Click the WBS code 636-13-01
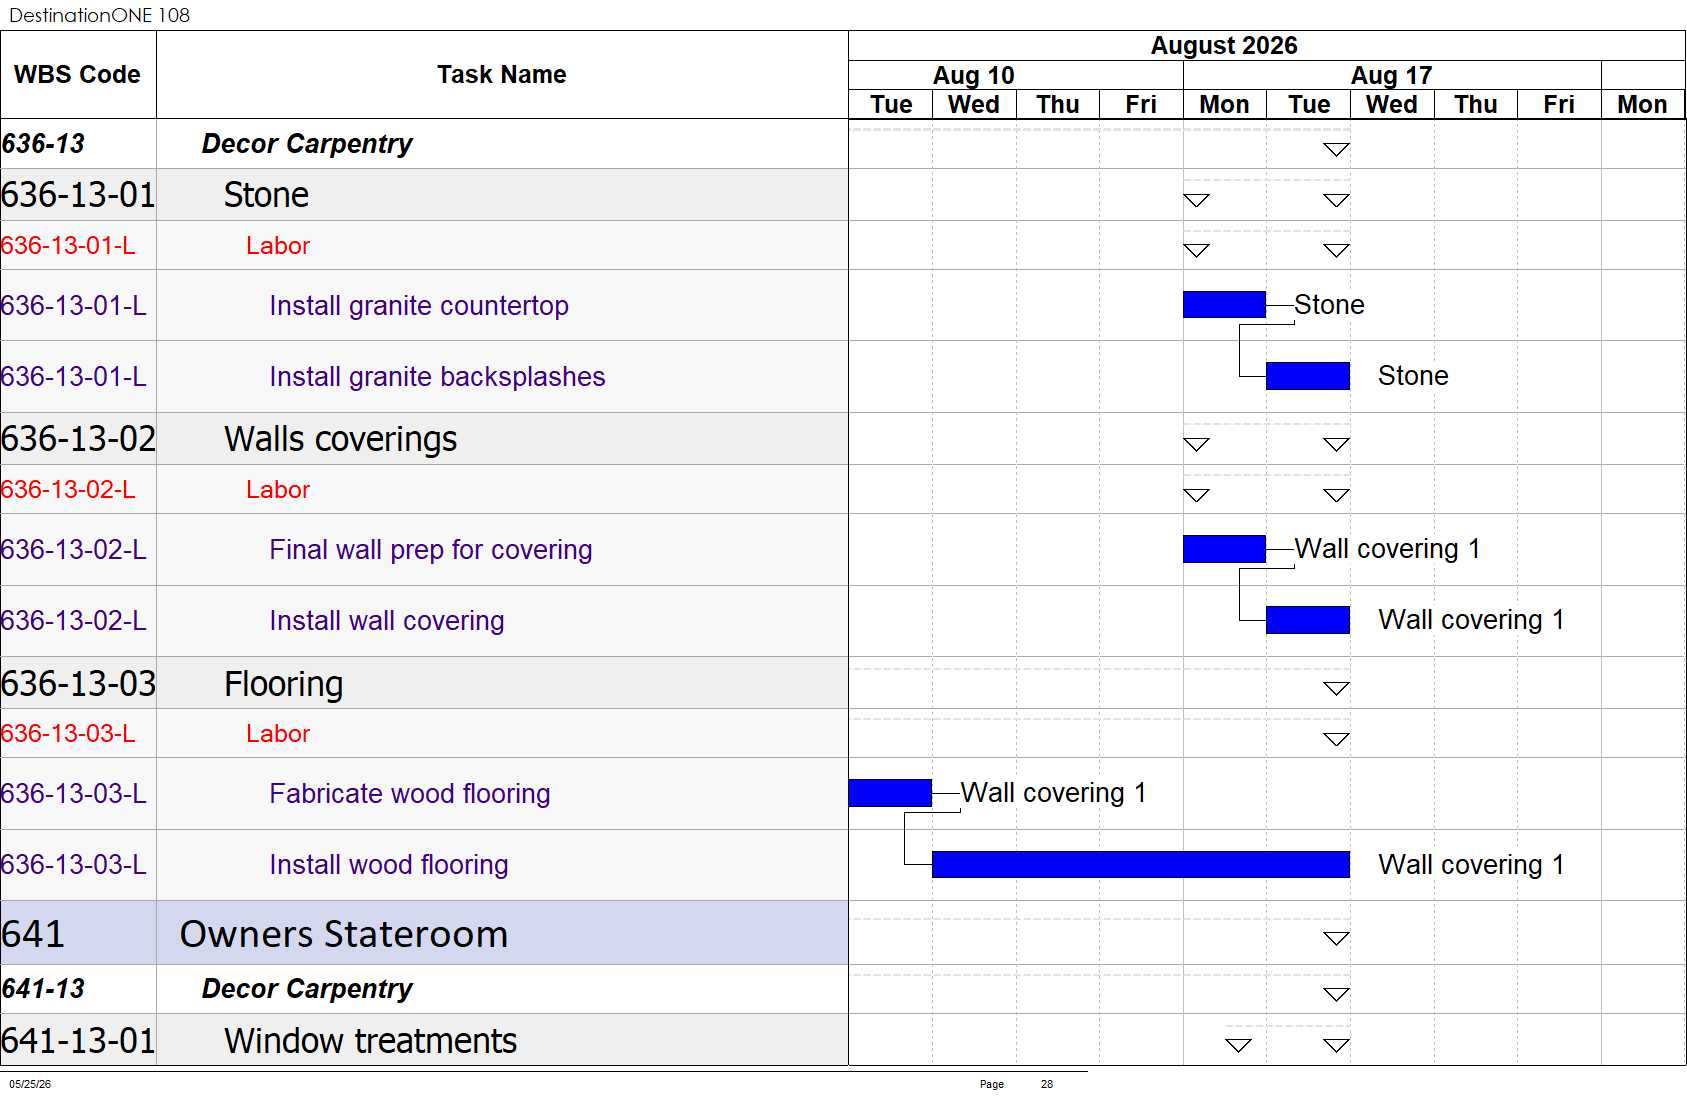This screenshot has height=1097, width=1687. click(78, 195)
